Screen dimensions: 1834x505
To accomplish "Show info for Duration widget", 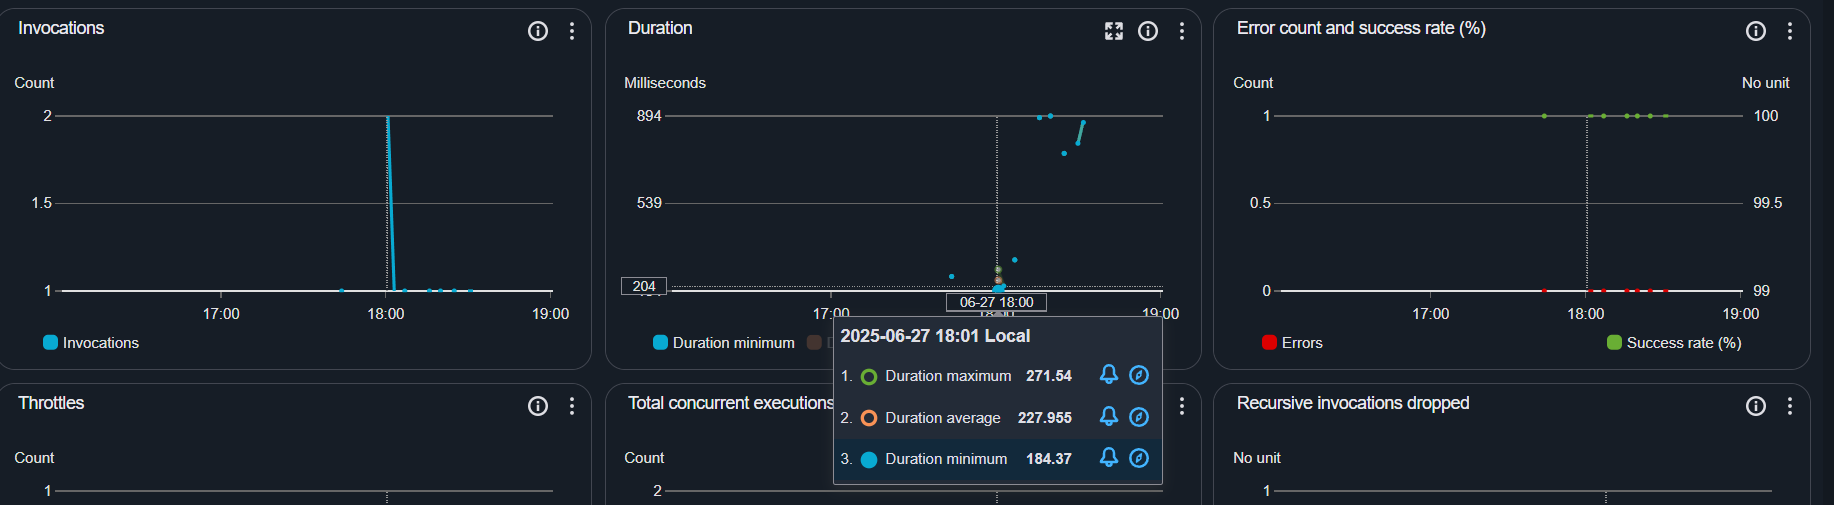I will (x=1148, y=31).
